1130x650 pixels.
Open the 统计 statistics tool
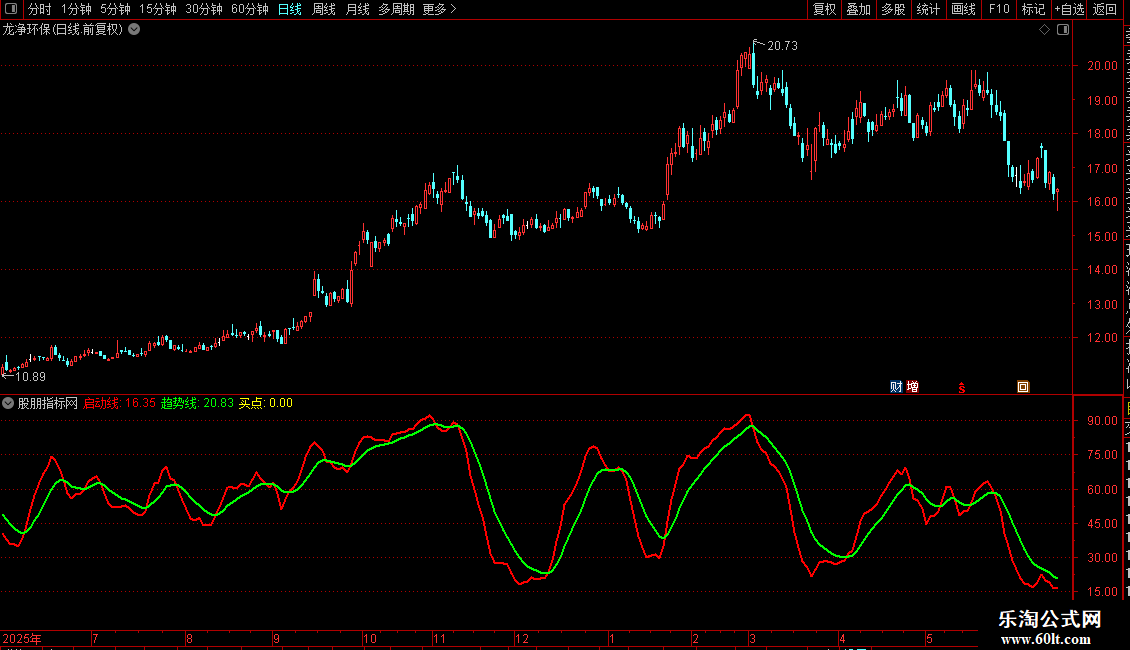[x=928, y=9]
